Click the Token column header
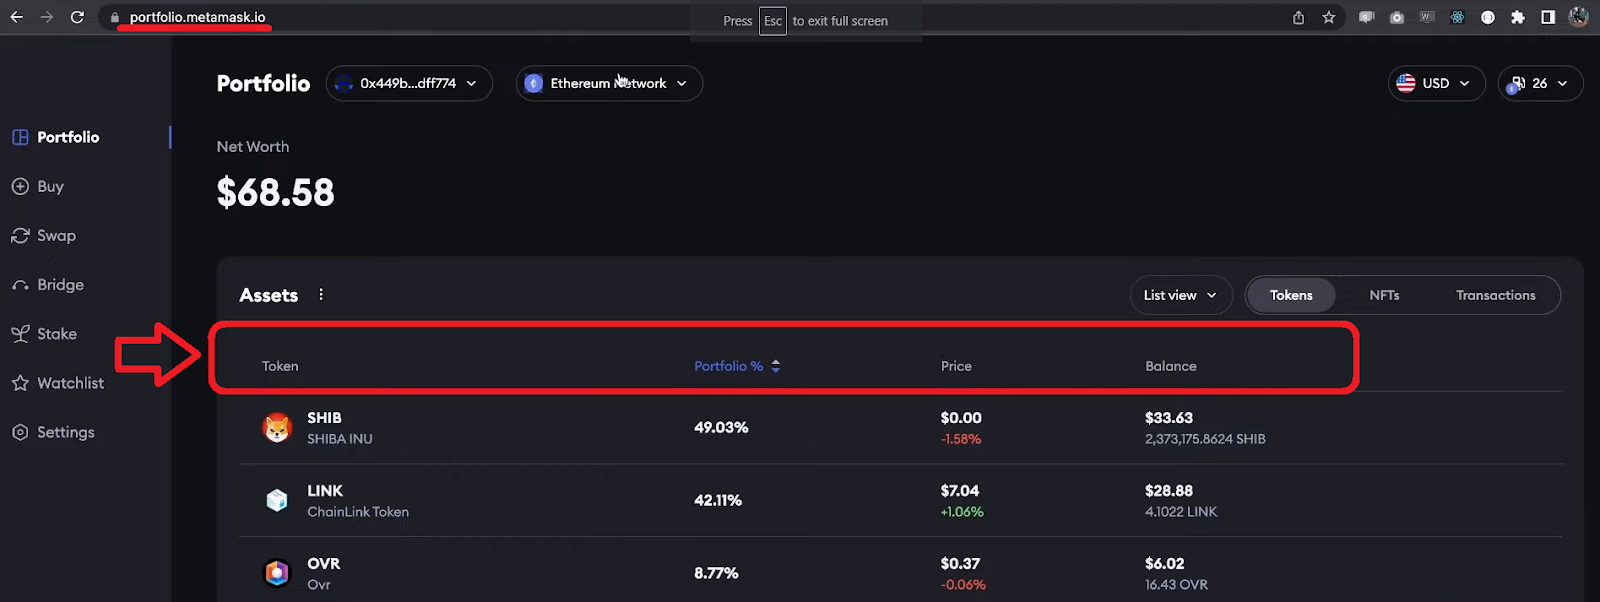 (280, 366)
